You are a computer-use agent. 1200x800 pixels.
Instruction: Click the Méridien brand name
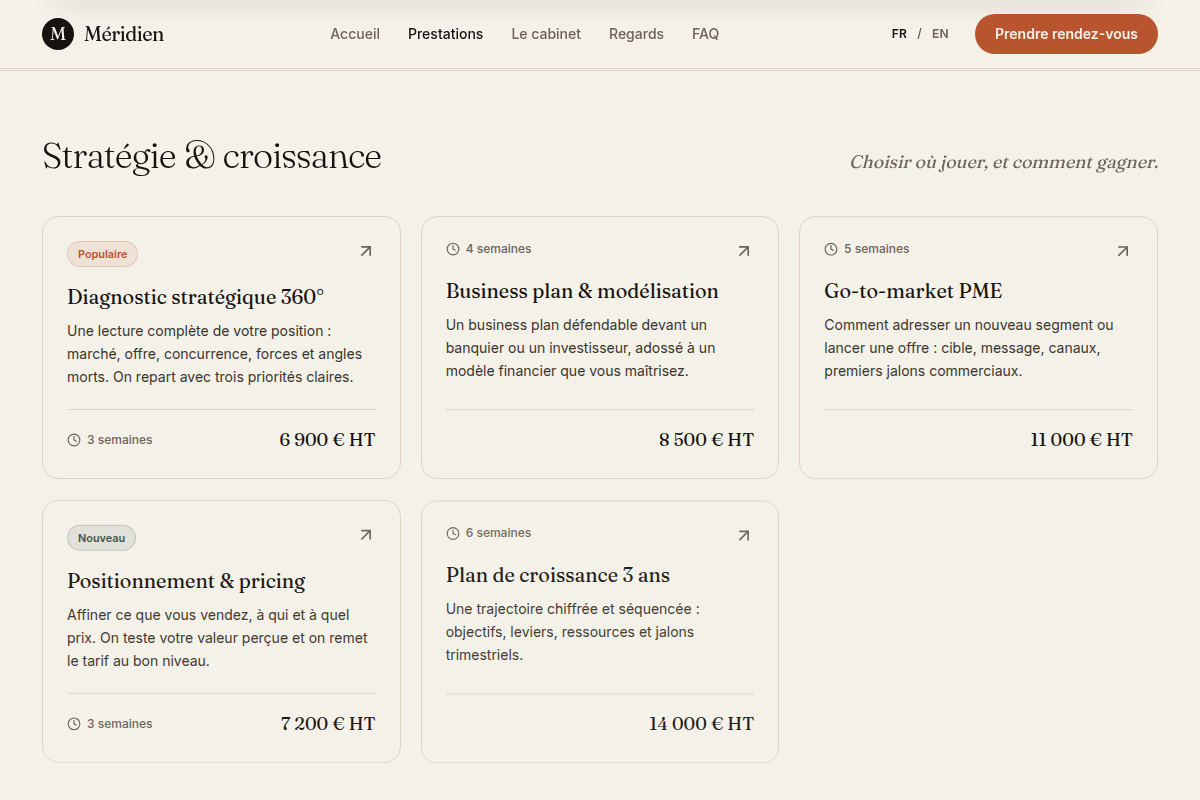[124, 34]
